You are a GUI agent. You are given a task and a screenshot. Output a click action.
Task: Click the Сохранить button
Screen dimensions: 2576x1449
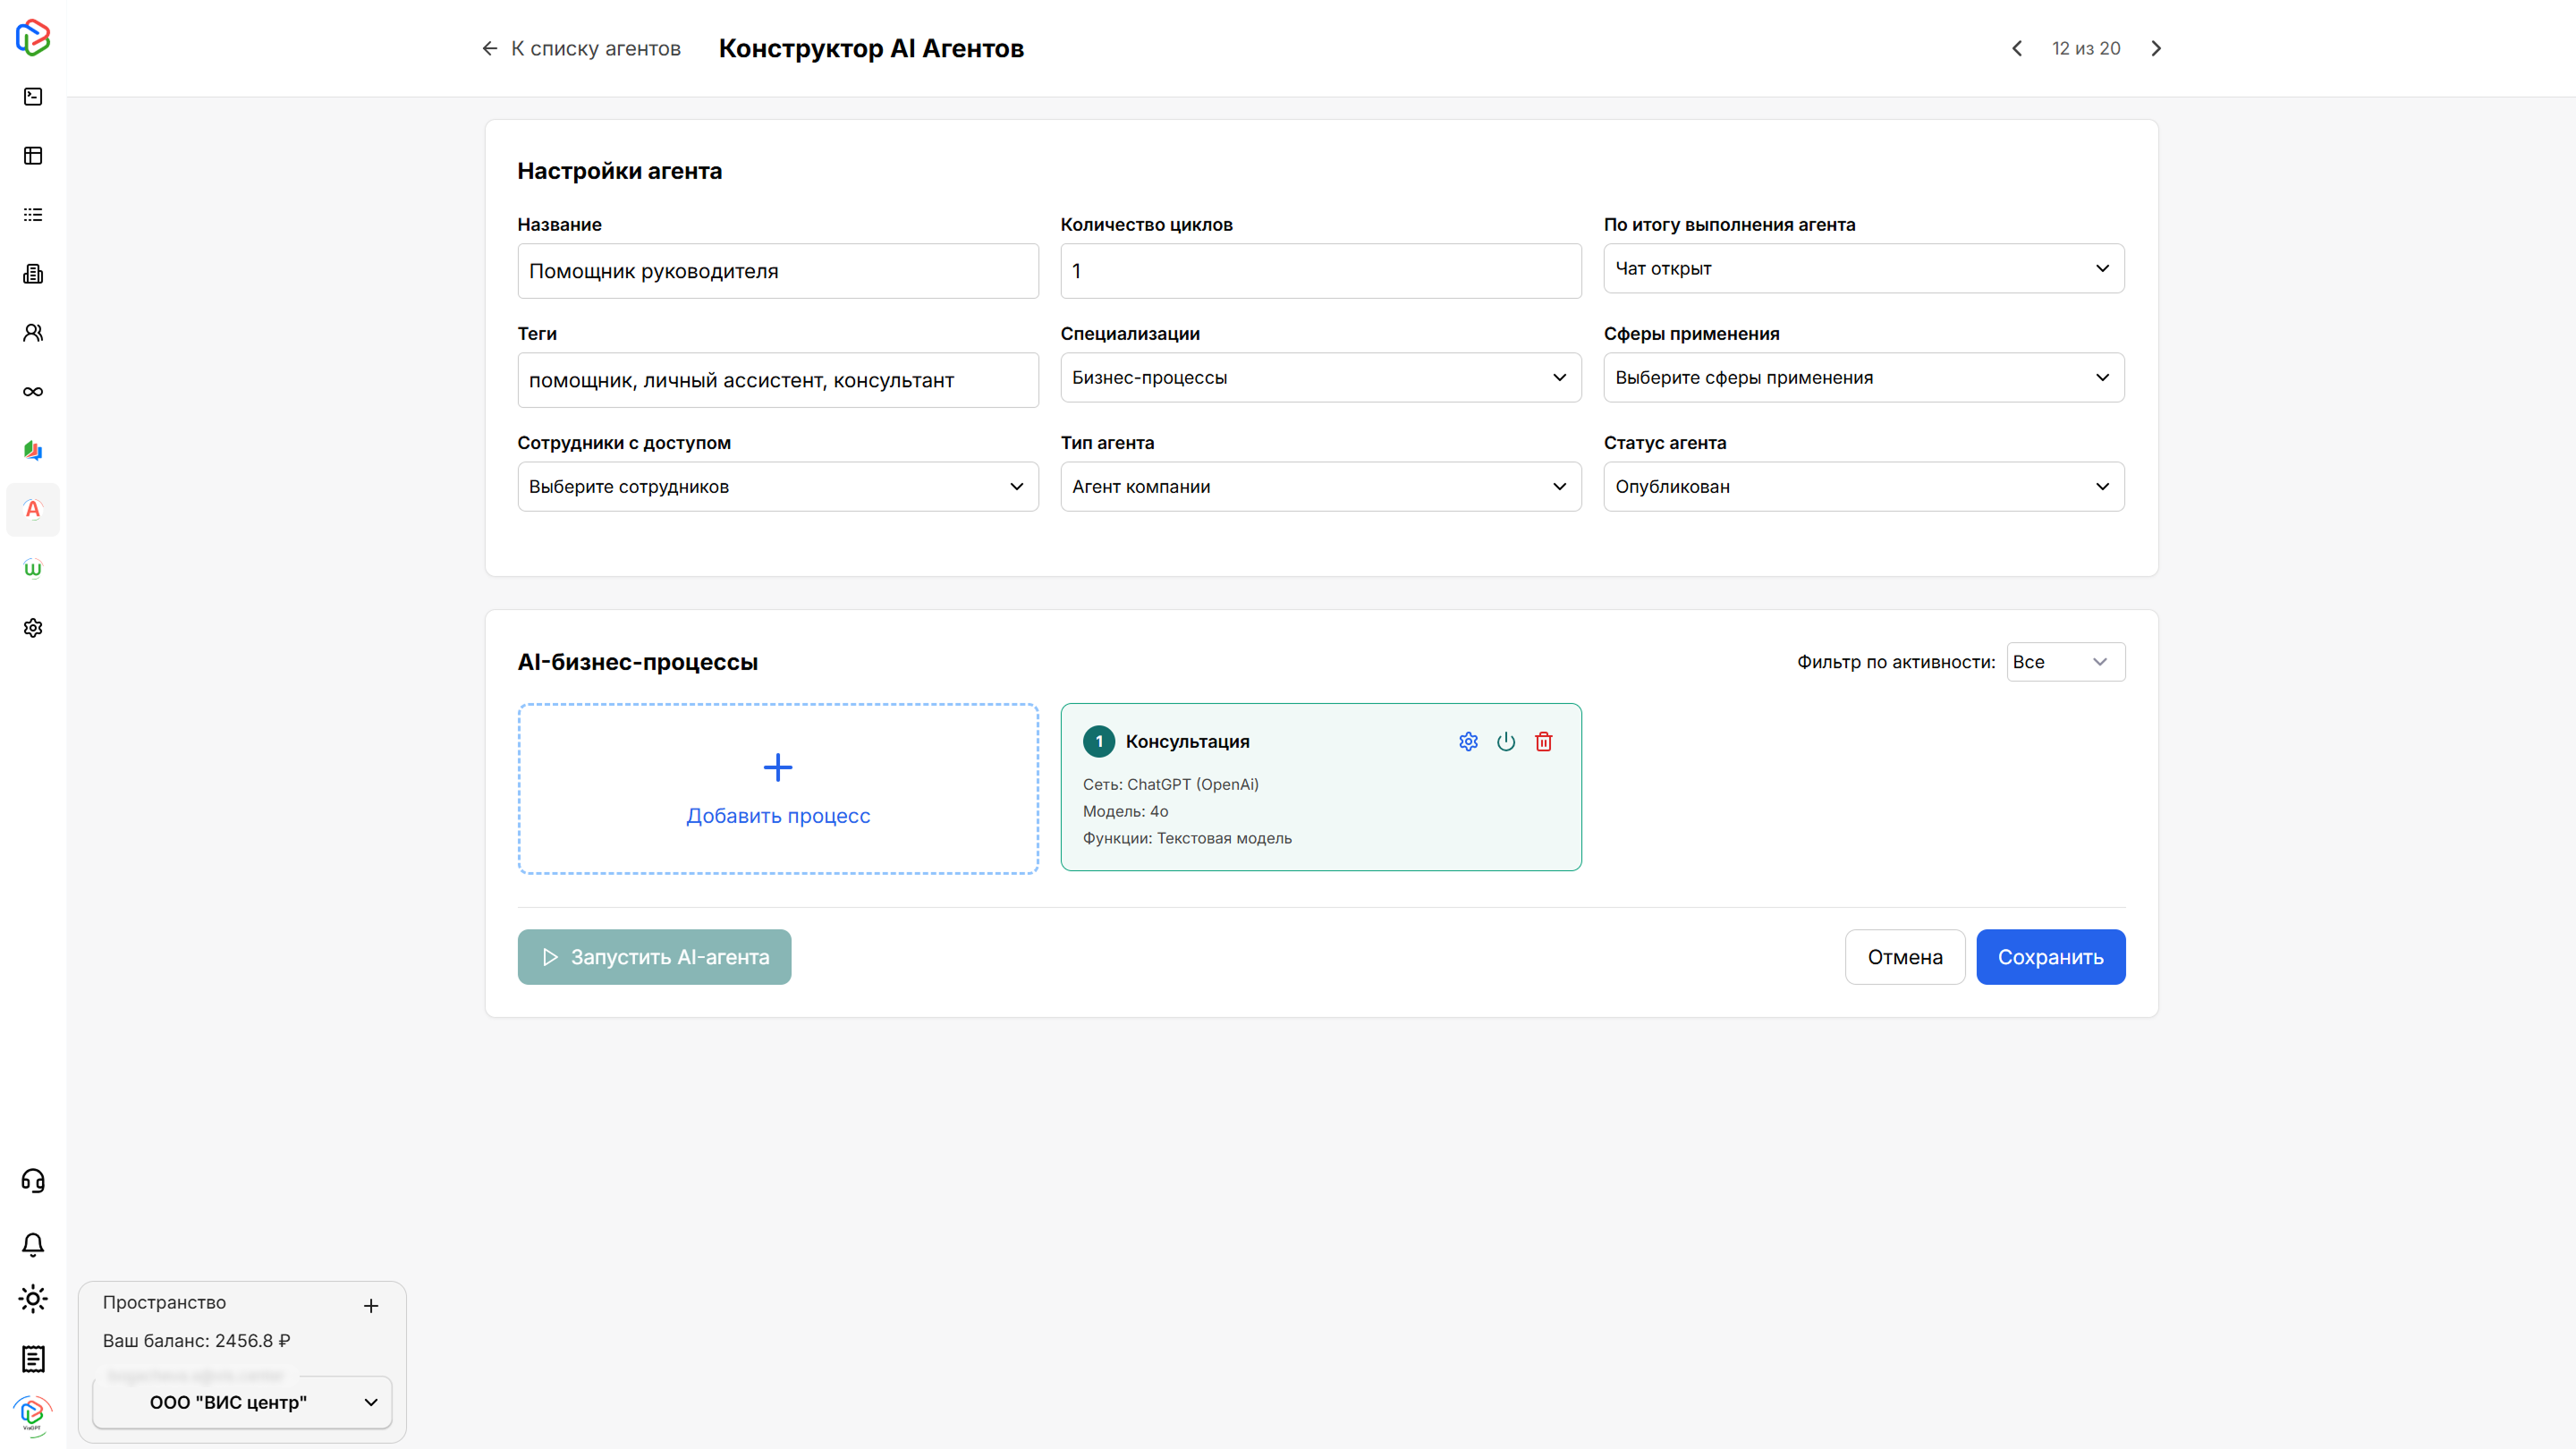click(2050, 956)
